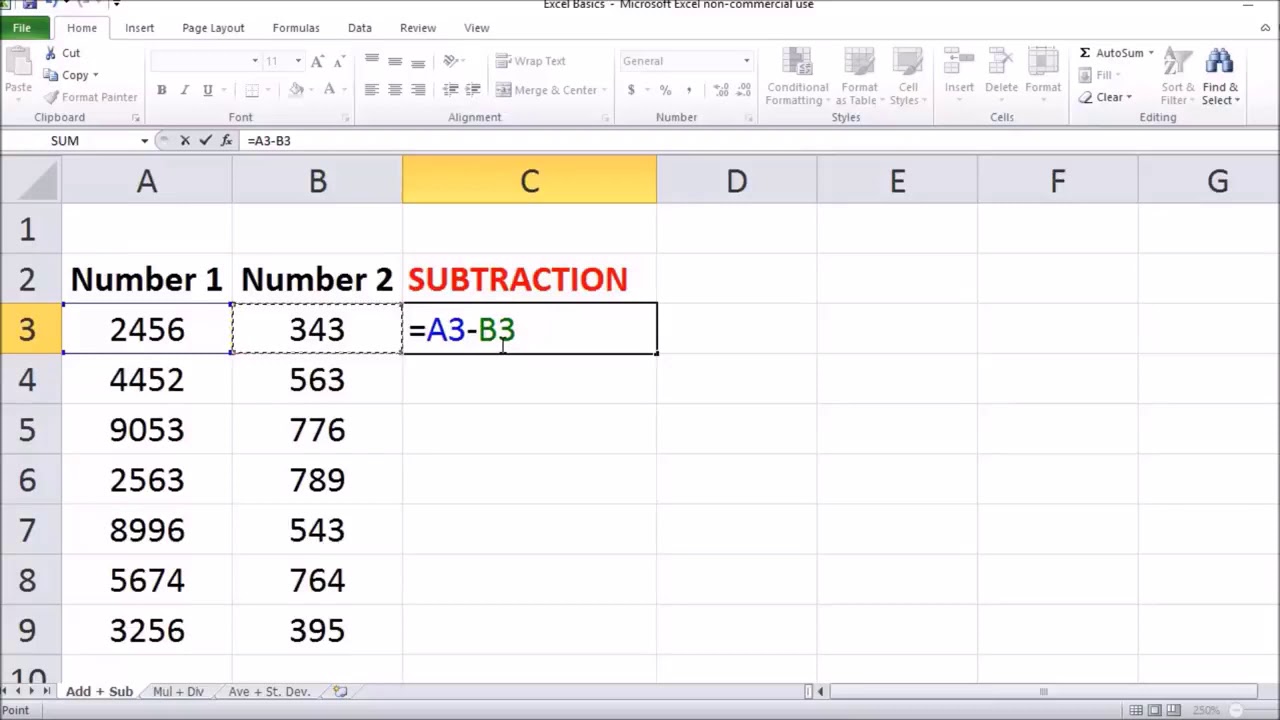Screen dimensions: 1280x720
Task: Open the File menu
Action: (x=21, y=28)
